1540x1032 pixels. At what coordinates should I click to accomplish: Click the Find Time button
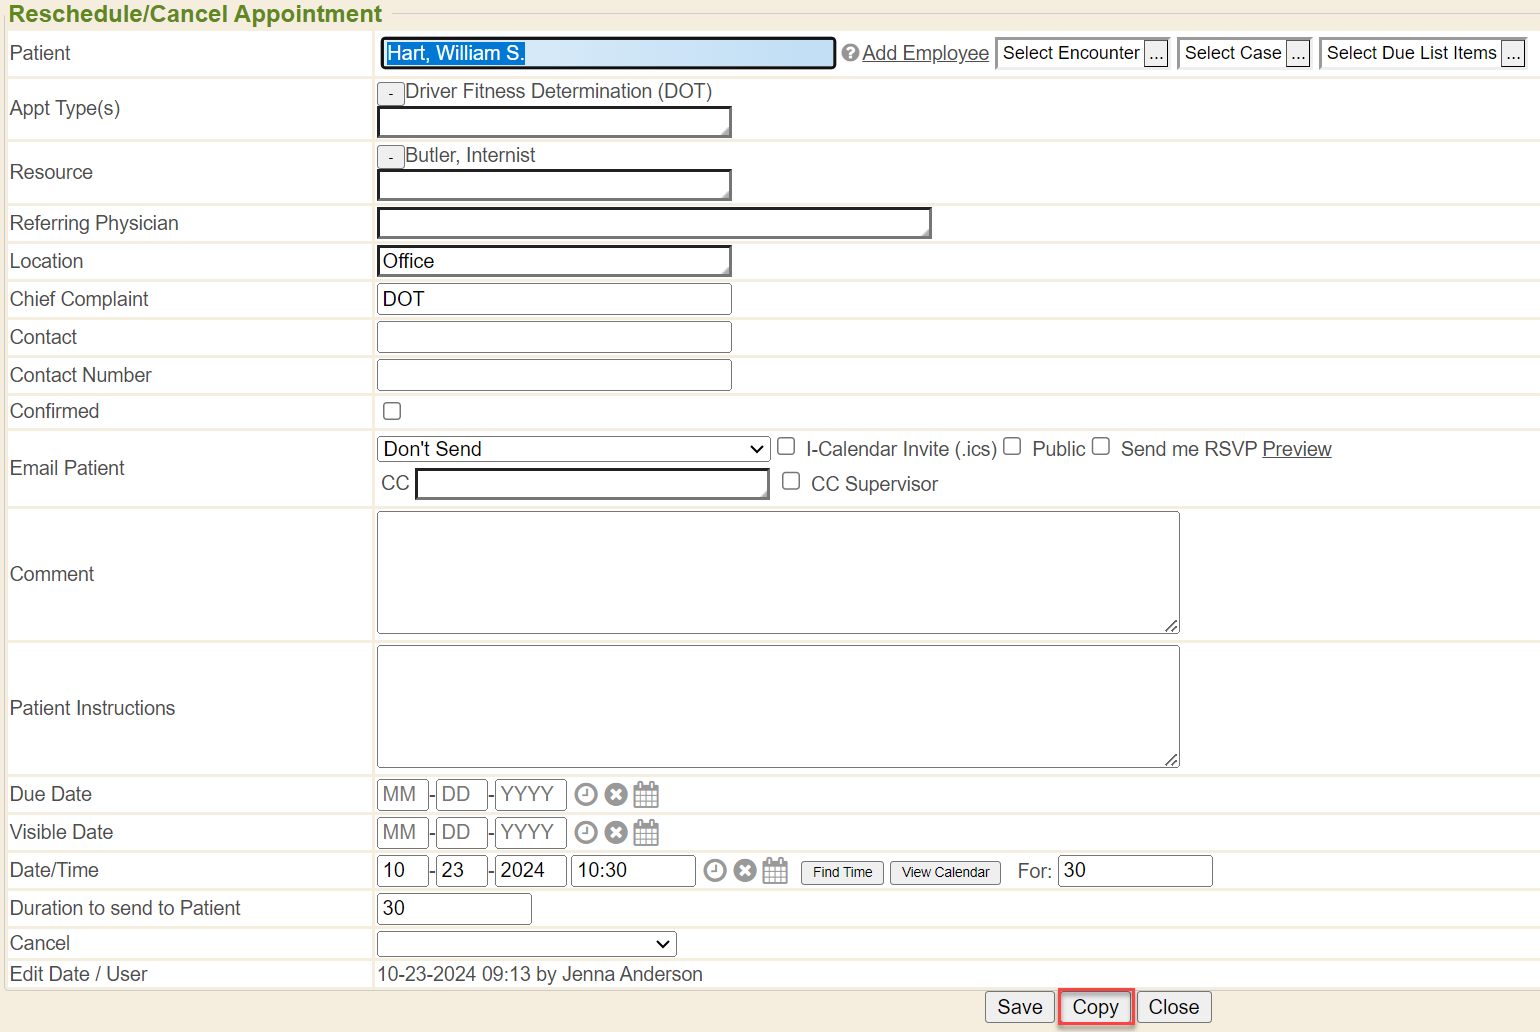pos(842,872)
